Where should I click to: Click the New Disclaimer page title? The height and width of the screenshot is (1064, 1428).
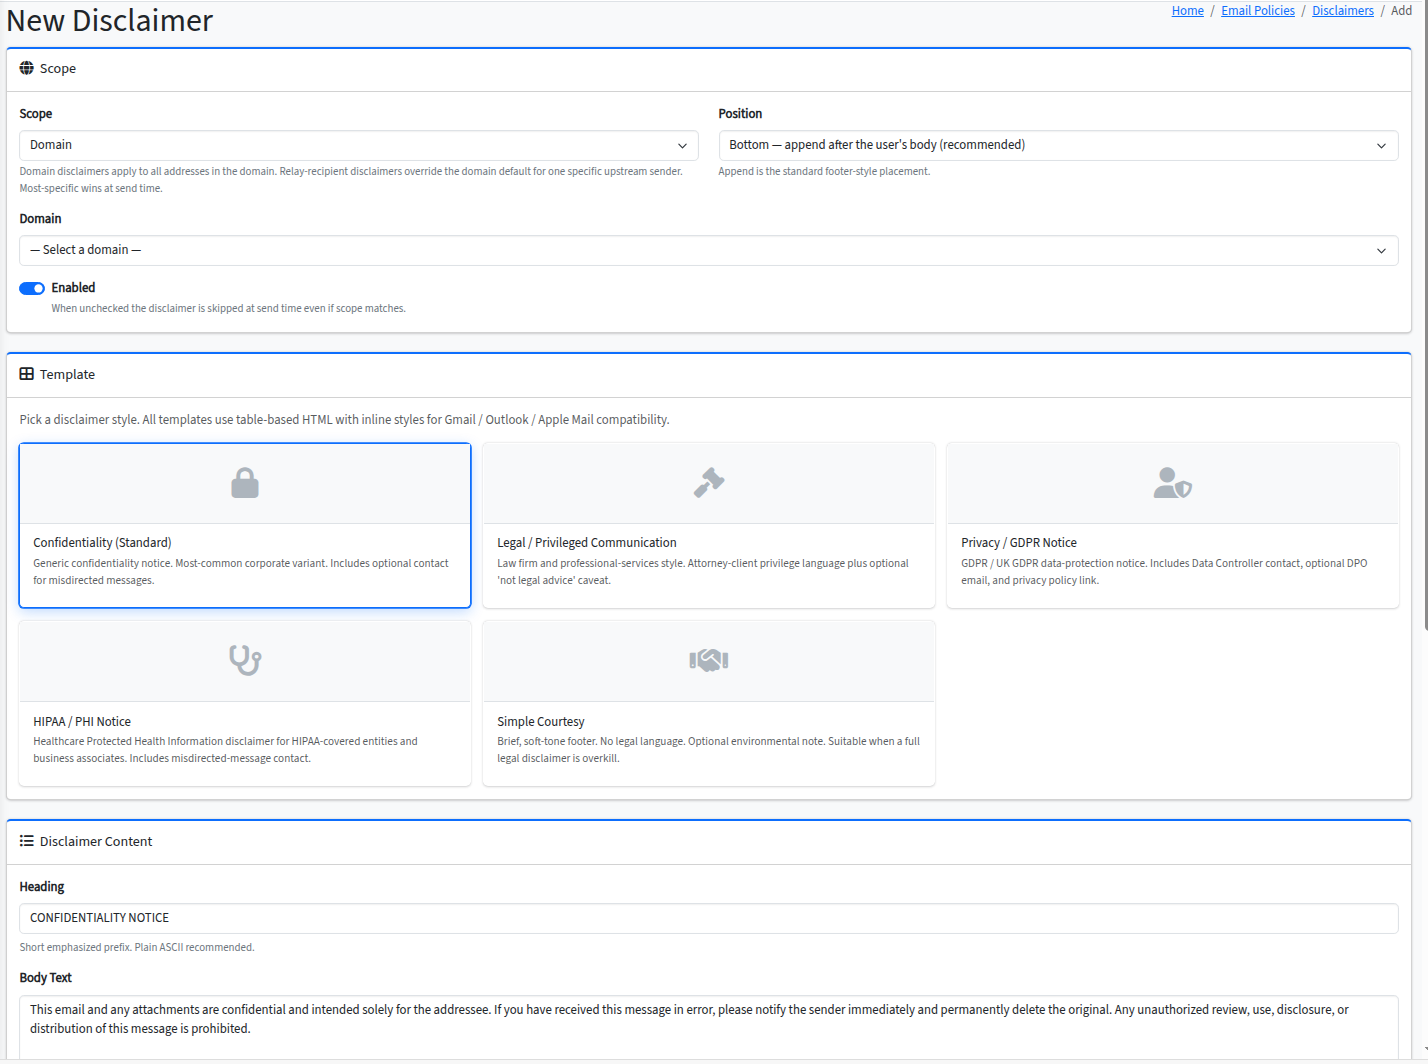click(x=110, y=21)
